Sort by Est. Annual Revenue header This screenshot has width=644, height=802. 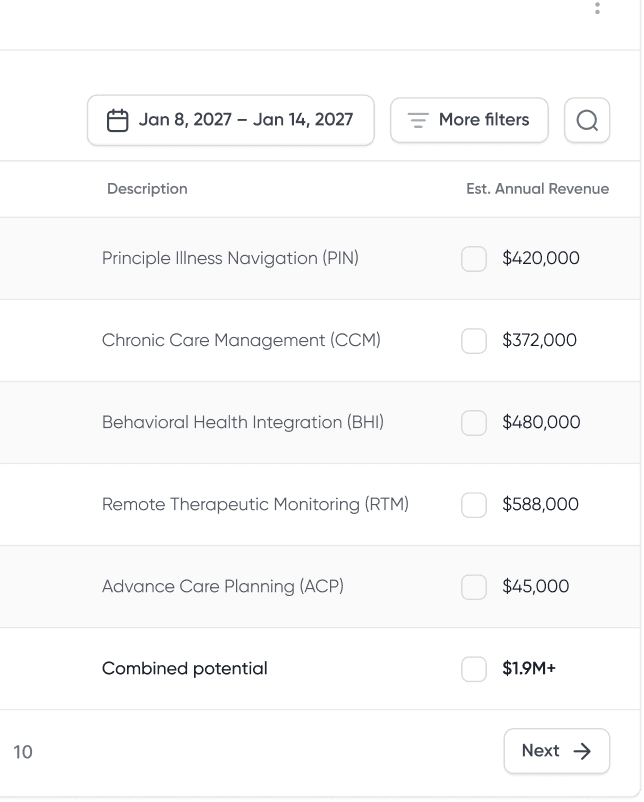537,189
